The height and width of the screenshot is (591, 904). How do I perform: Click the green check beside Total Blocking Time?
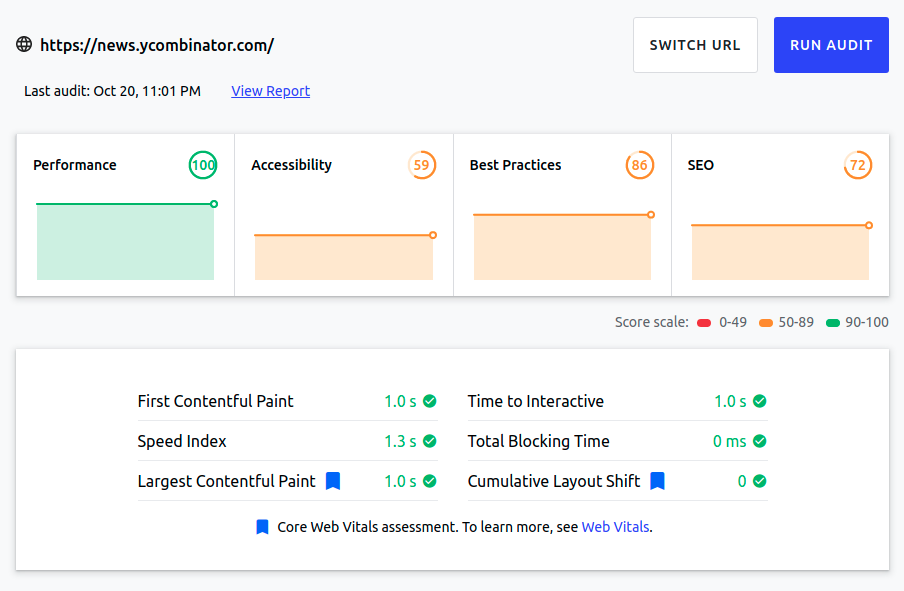pos(759,441)
